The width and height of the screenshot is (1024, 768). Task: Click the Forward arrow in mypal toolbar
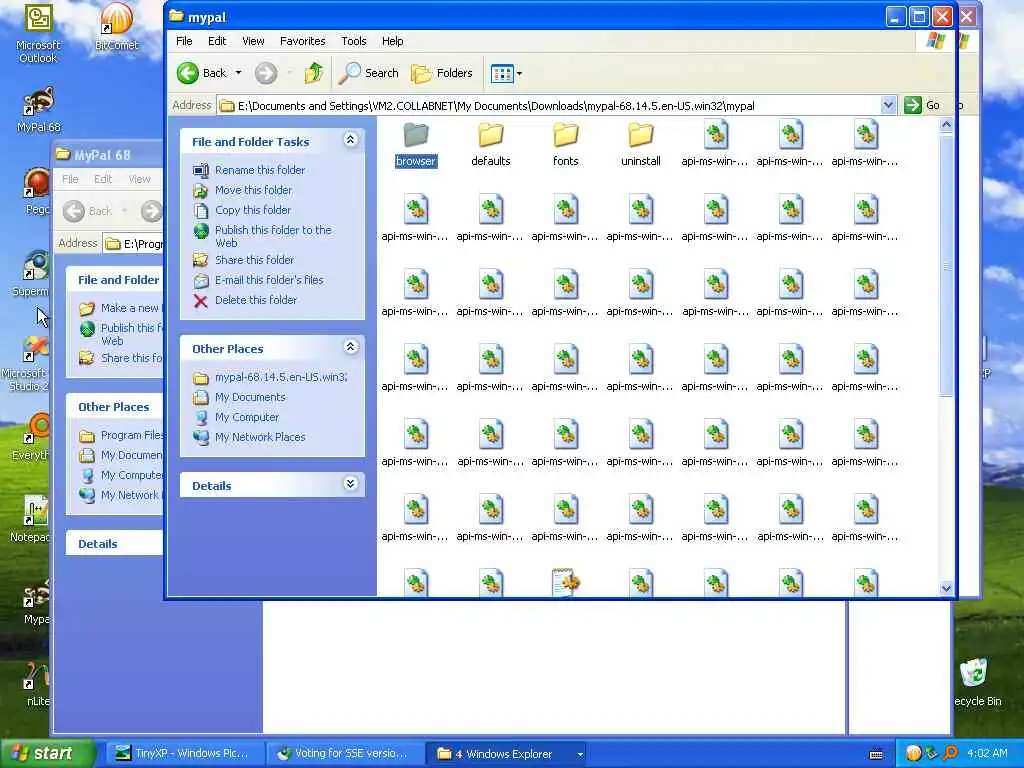click(266, 73)
